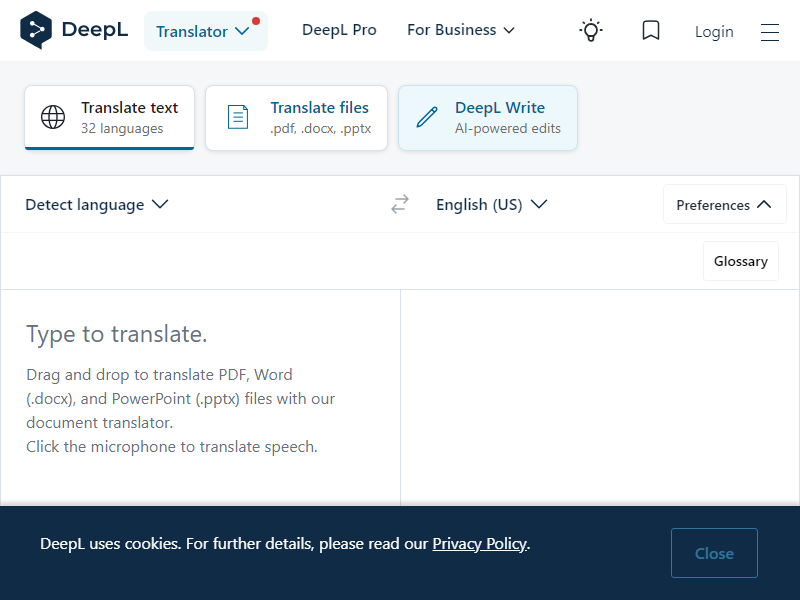Switch to Translate files tab
The image size is (800, 600).
tap(296, 118)
